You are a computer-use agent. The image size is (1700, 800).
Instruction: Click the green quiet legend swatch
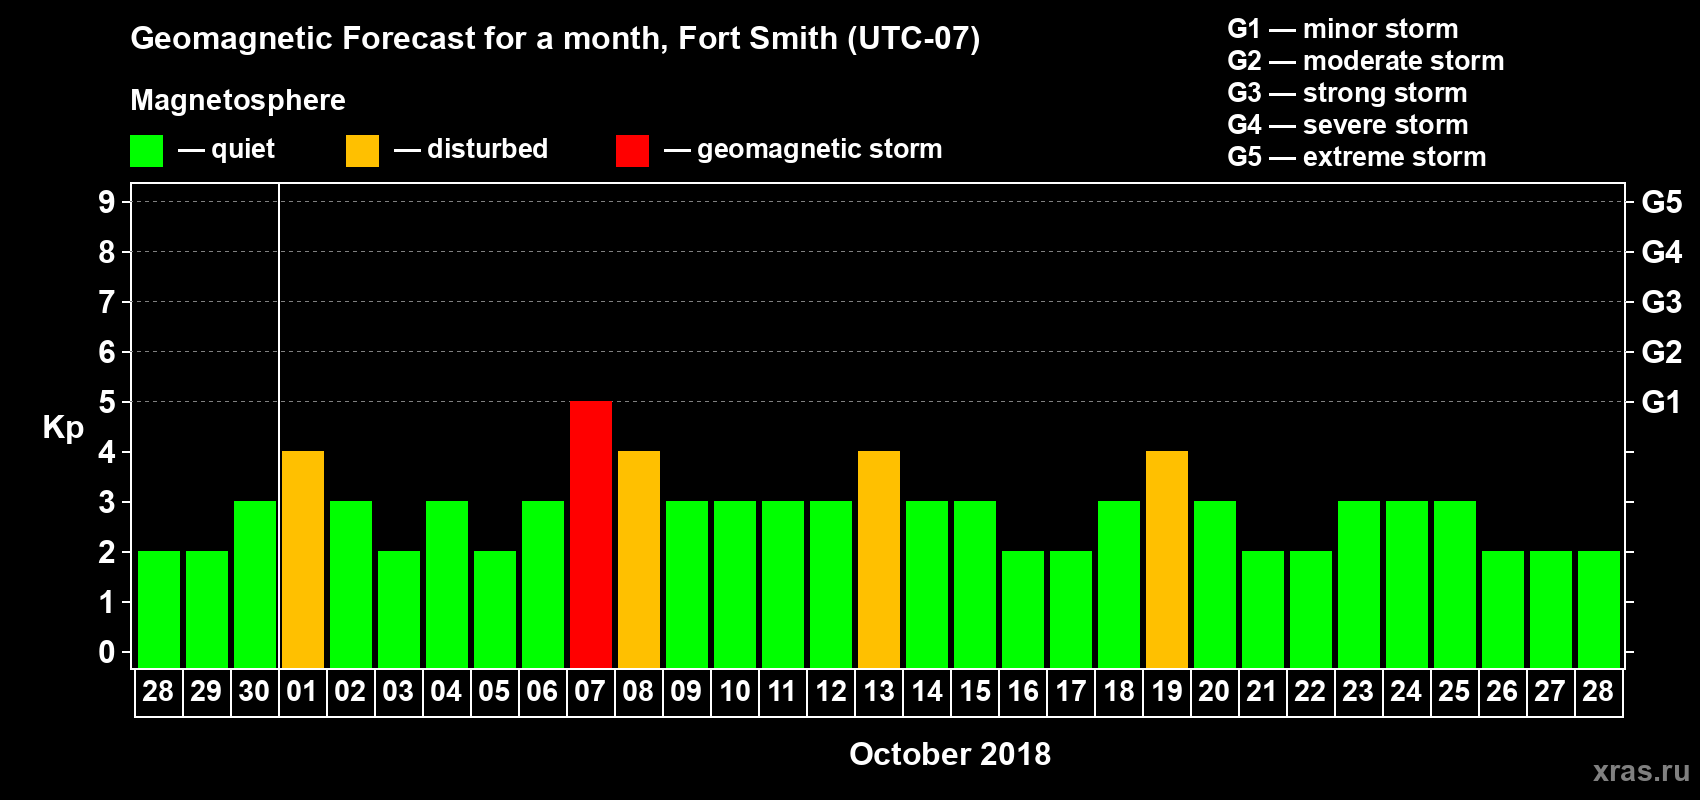point(146,151)
